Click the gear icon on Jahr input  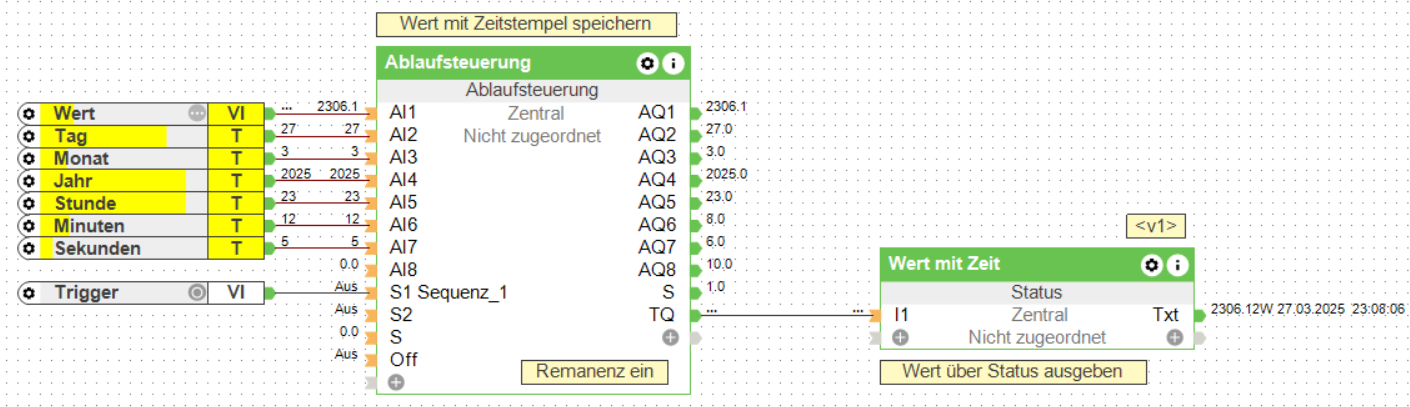click(29, 181)
